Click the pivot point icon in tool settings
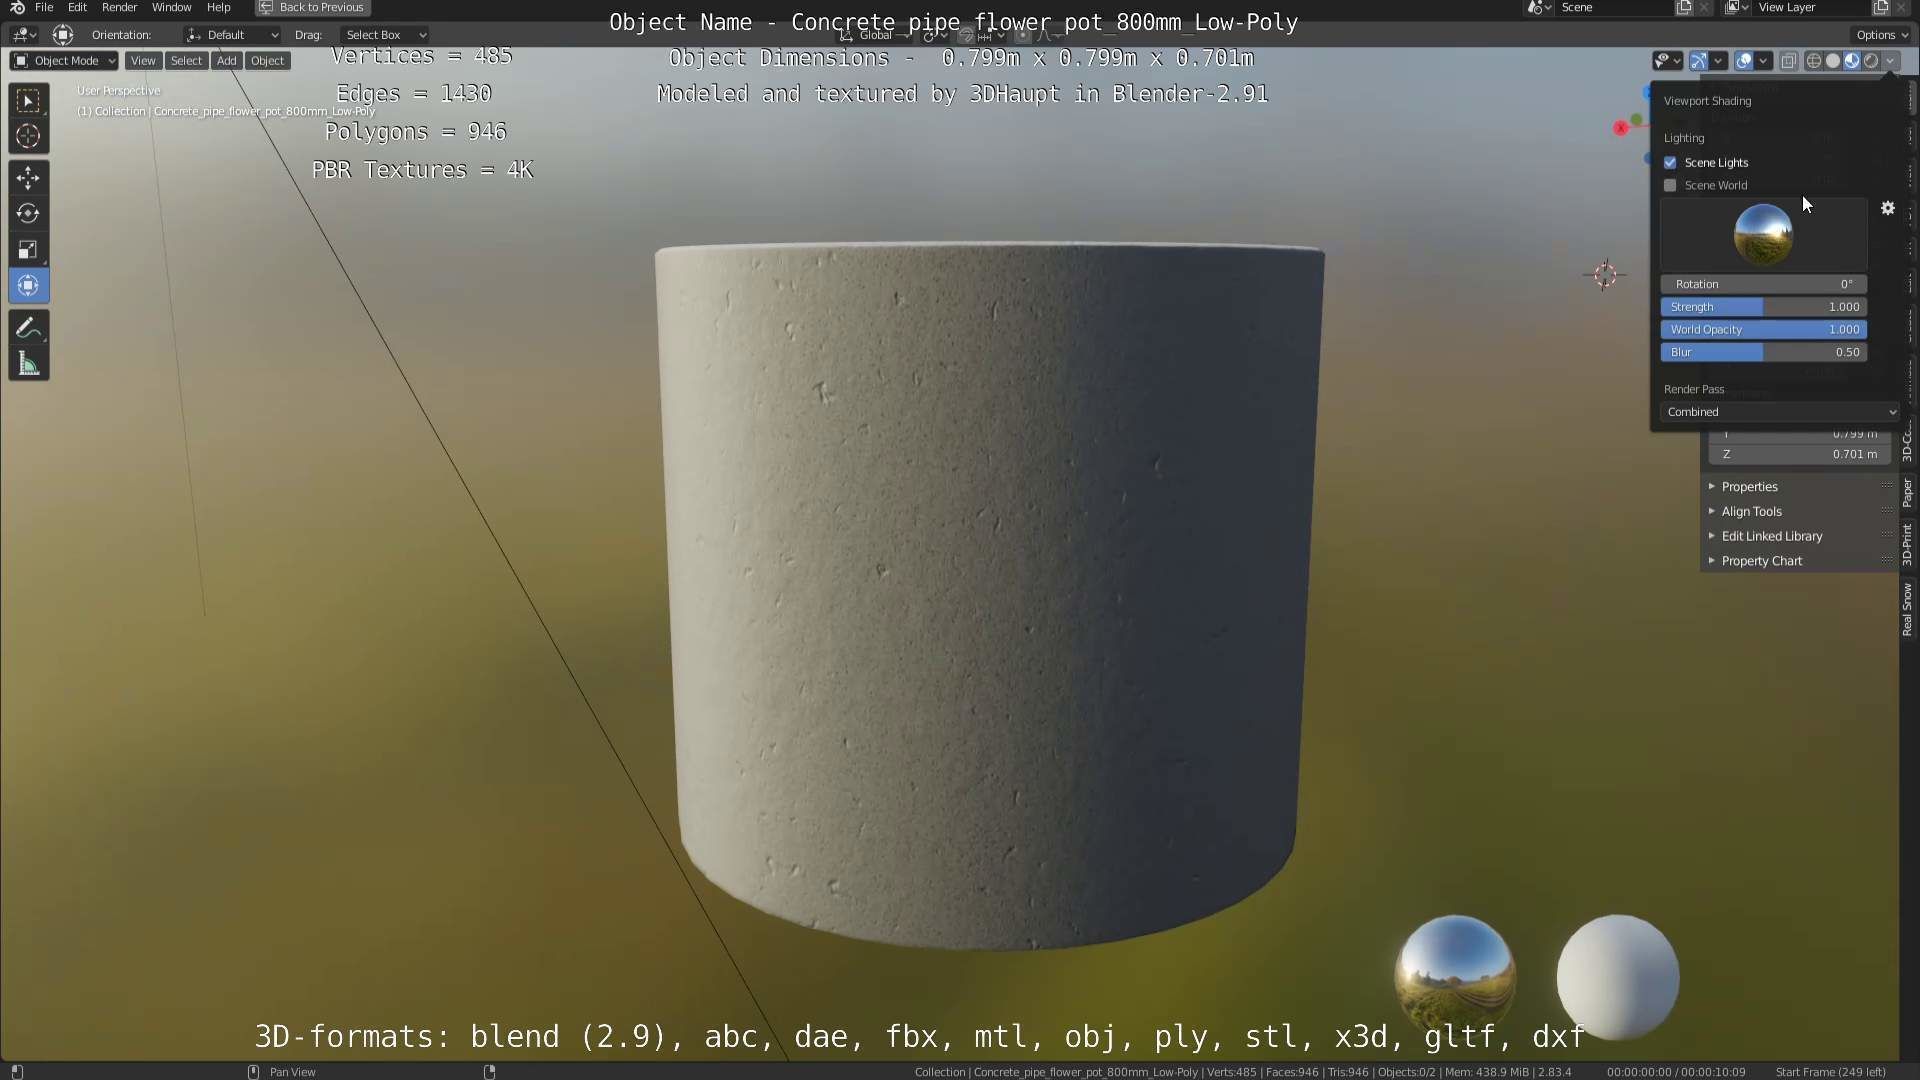Image resolution: width=1920 pixels, height=1080 pixels. [63, 35]
